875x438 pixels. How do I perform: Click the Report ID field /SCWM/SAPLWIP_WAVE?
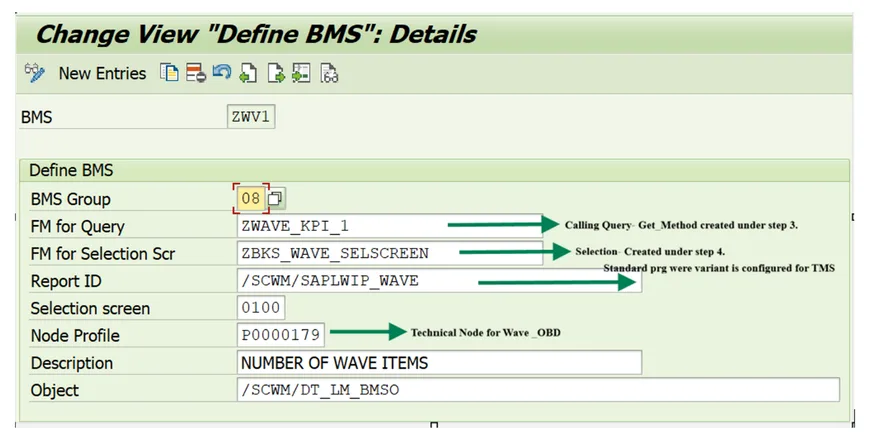[x=439, y=281]
